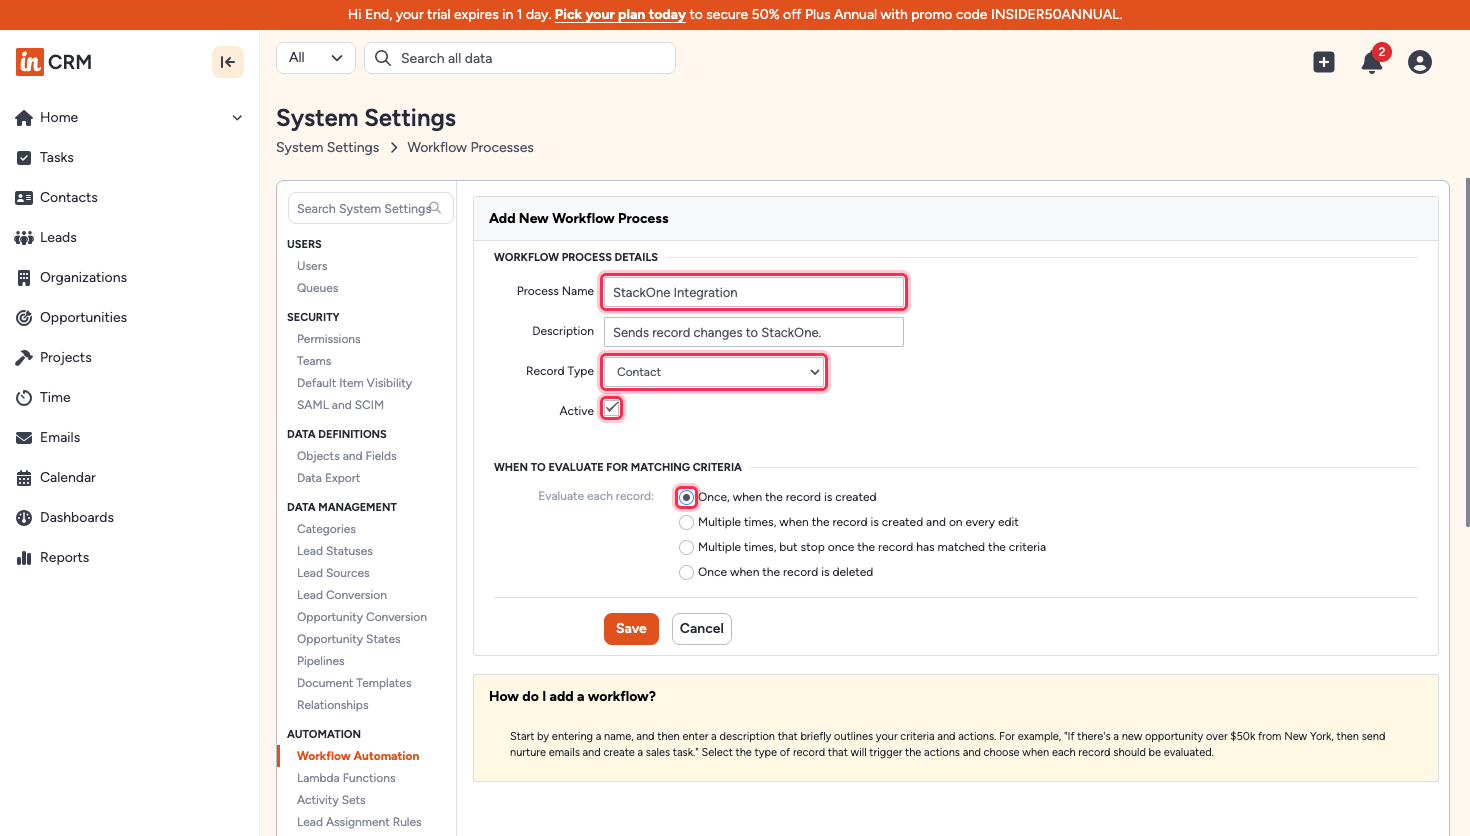
Task: Open Workflow Automation settings
Action: click(x=358, y=756)
